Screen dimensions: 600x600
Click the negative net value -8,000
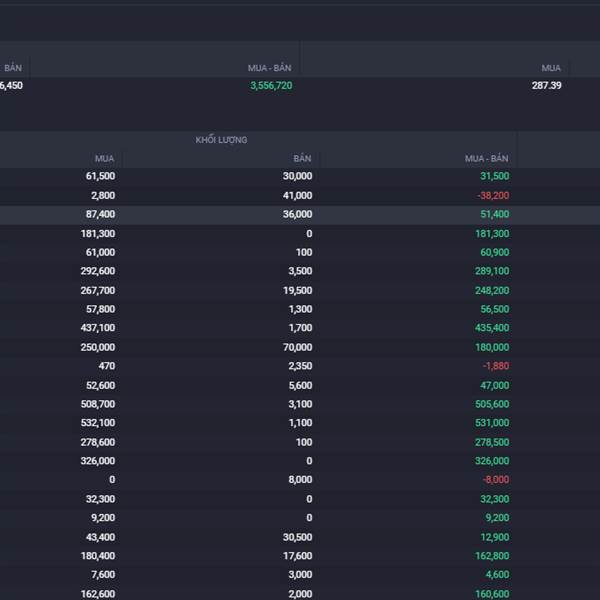click(x=496, y=480)
